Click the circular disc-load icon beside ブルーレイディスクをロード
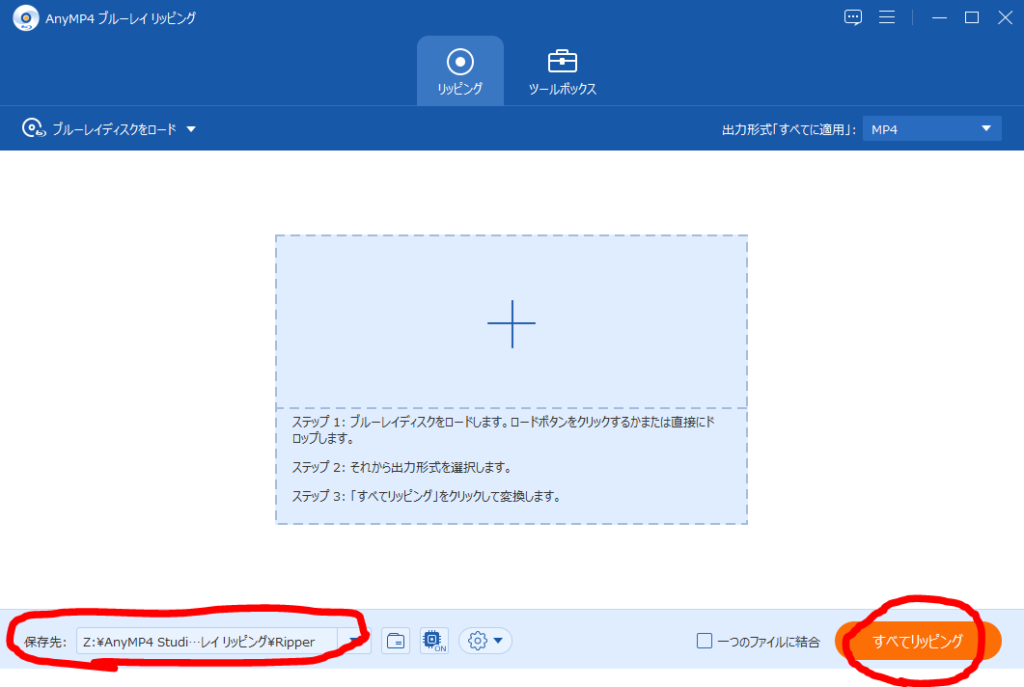This screenshot has width=1024, height=687. click(30, 128)
